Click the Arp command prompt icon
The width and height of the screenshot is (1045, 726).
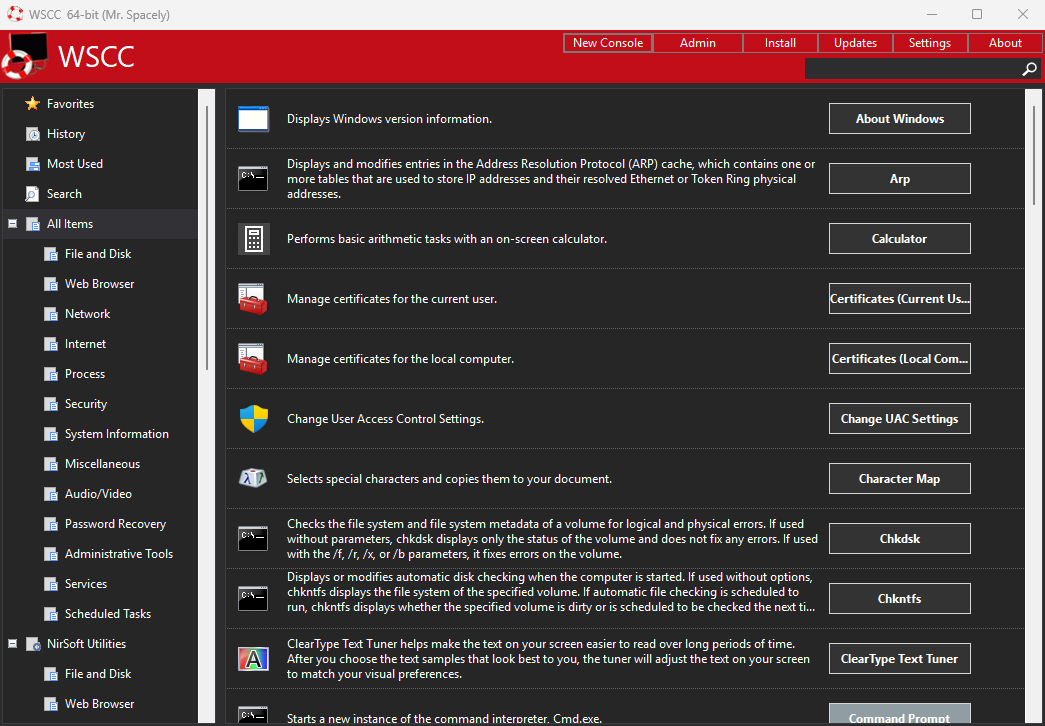tap(253, 179)
